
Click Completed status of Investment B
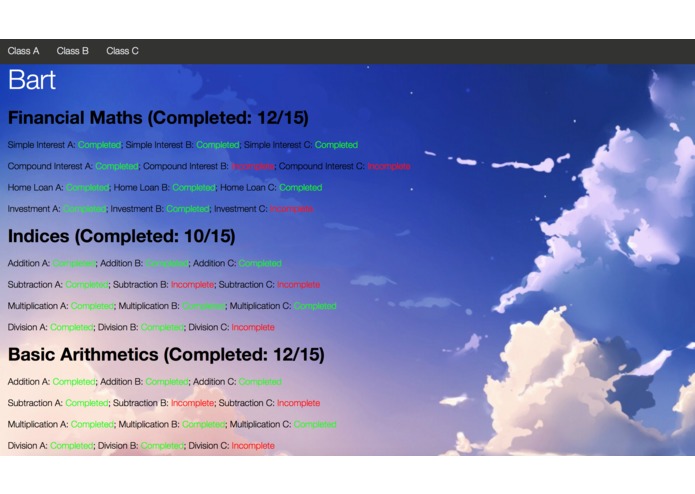pos(188,209)
